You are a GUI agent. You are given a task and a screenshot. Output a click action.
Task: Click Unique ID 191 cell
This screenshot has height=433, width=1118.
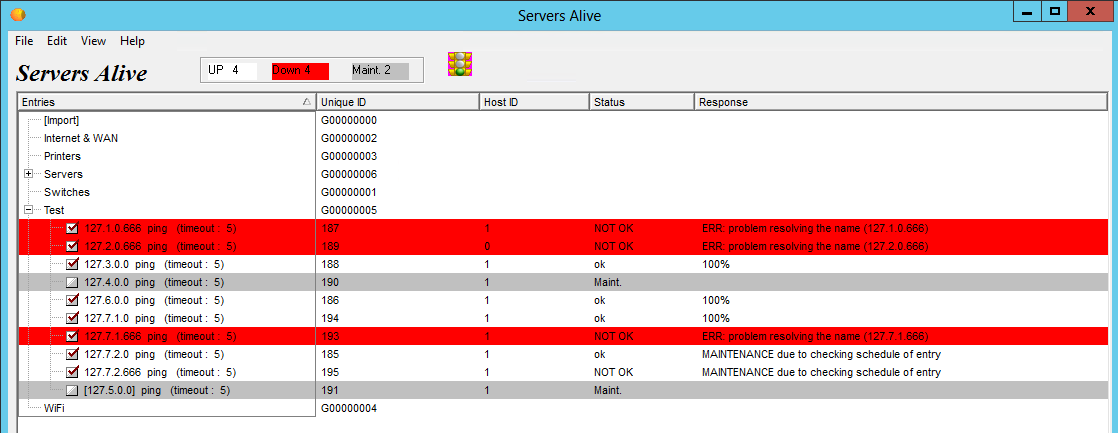click(329, 390)
